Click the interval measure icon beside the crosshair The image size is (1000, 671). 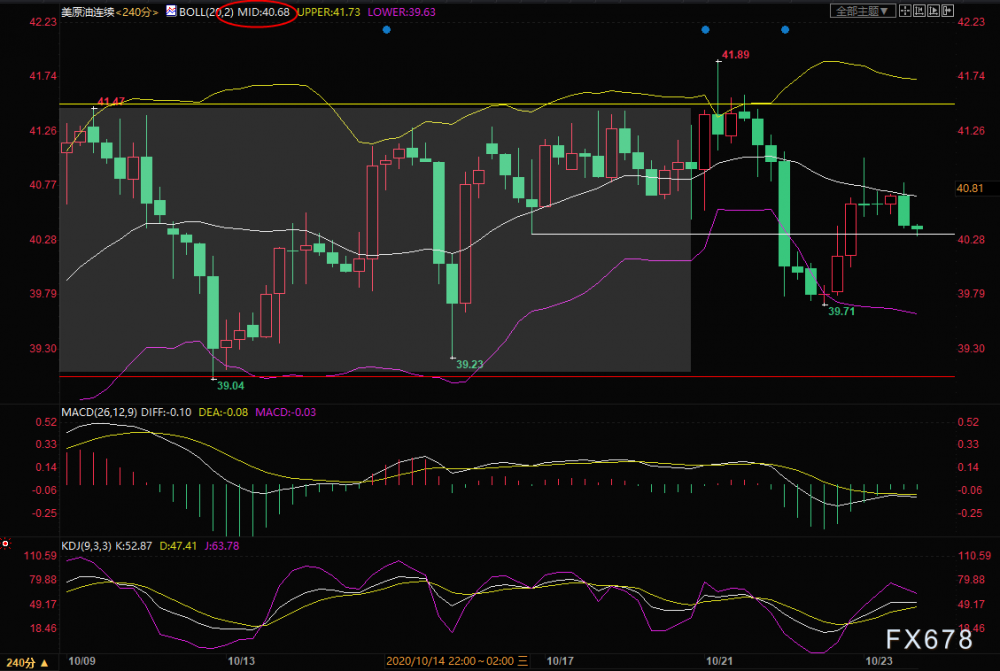pyautogui.click(x=919, y=10)
